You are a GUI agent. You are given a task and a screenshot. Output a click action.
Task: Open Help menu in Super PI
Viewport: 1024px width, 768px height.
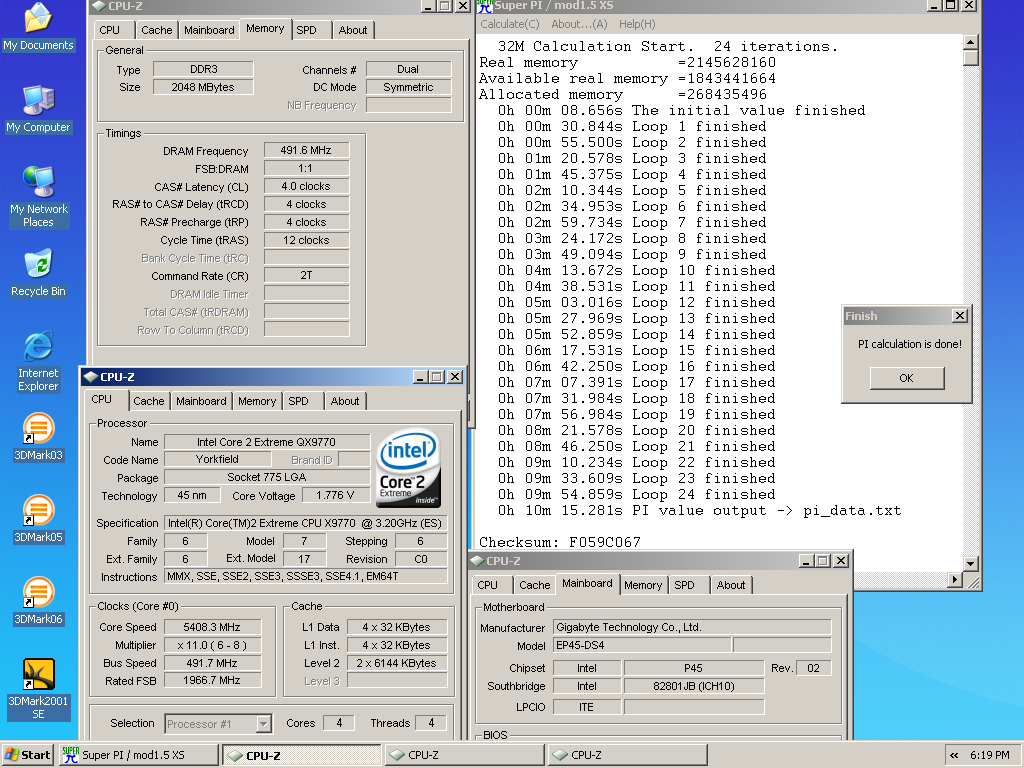point(637,24)
